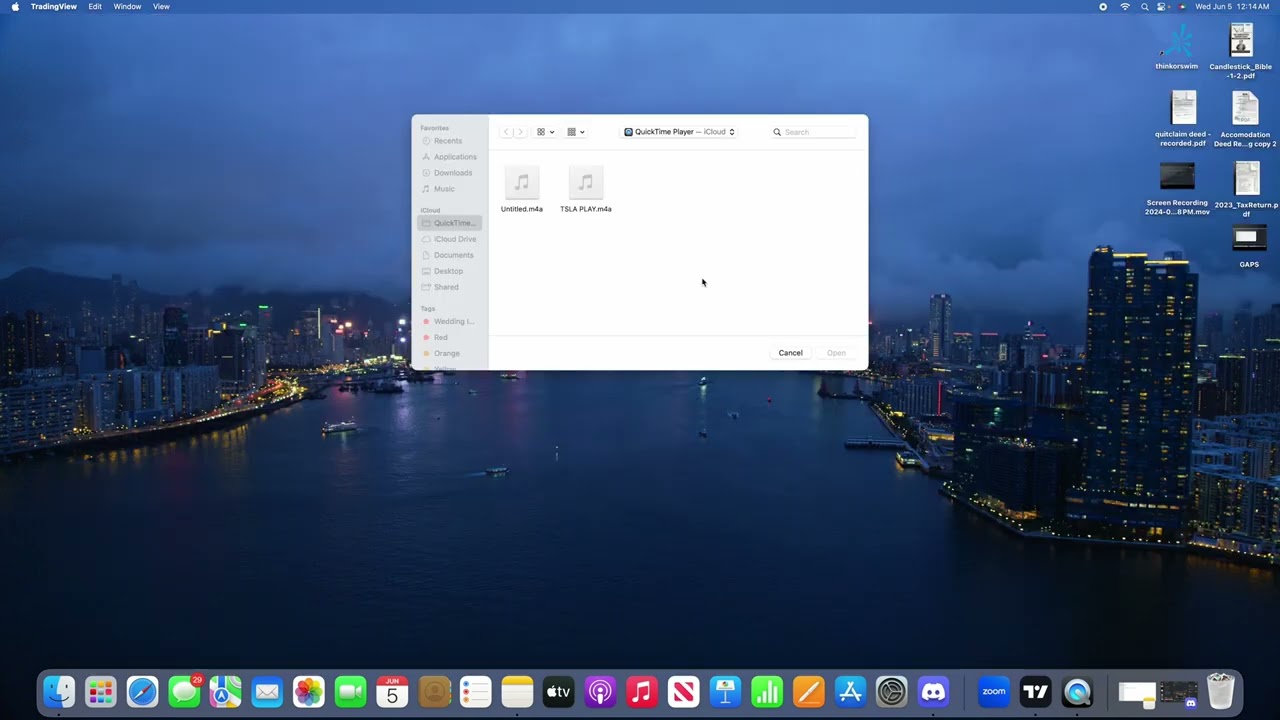Viewport: 1280px width, 720px height.
Task: Open Discord from the Dock
Action: pos(933,691)
